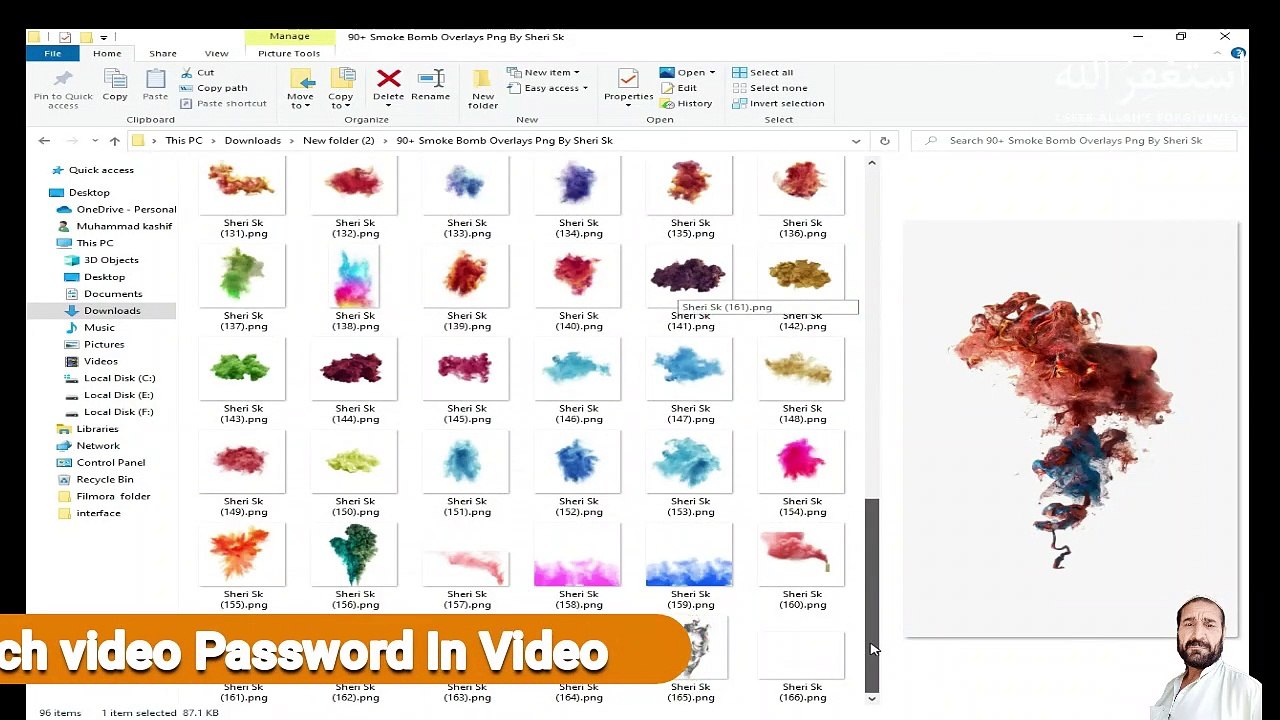The height and width of the screenshot is (720, 1280).
Task: Select Music in sidebar
Action: coord(99,327)
